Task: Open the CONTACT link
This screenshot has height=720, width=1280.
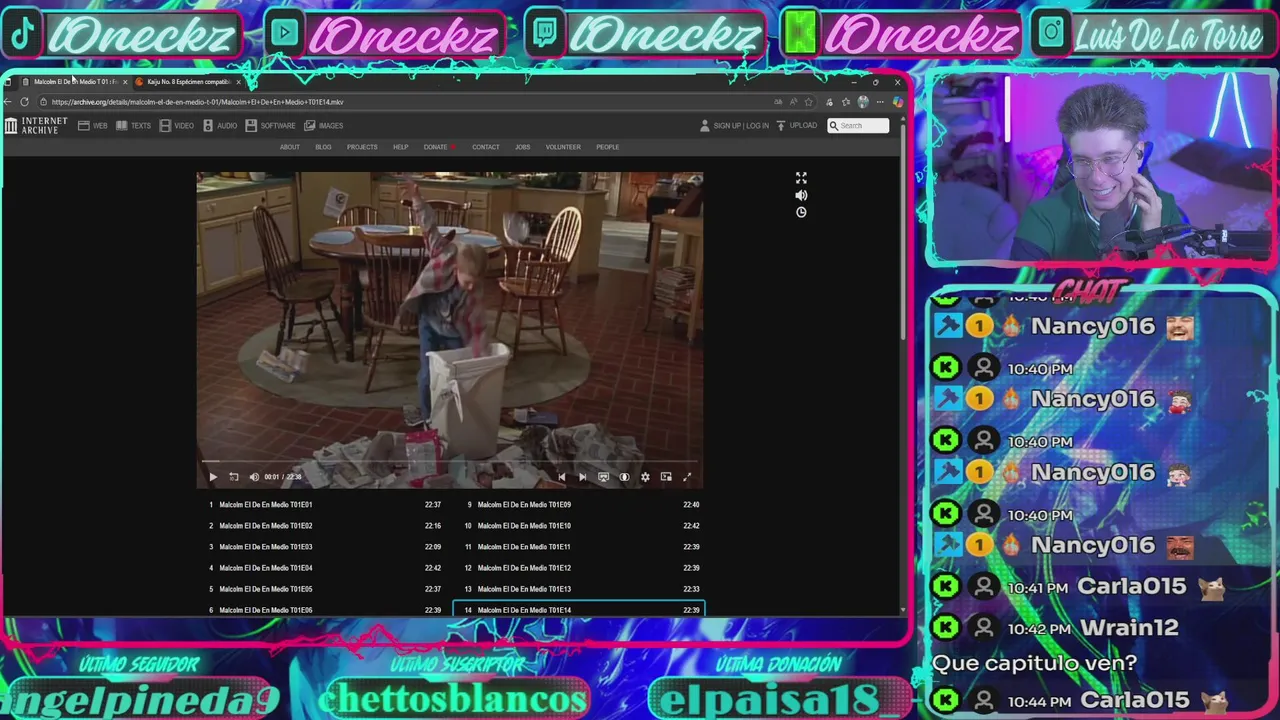Action: [485, 147]
